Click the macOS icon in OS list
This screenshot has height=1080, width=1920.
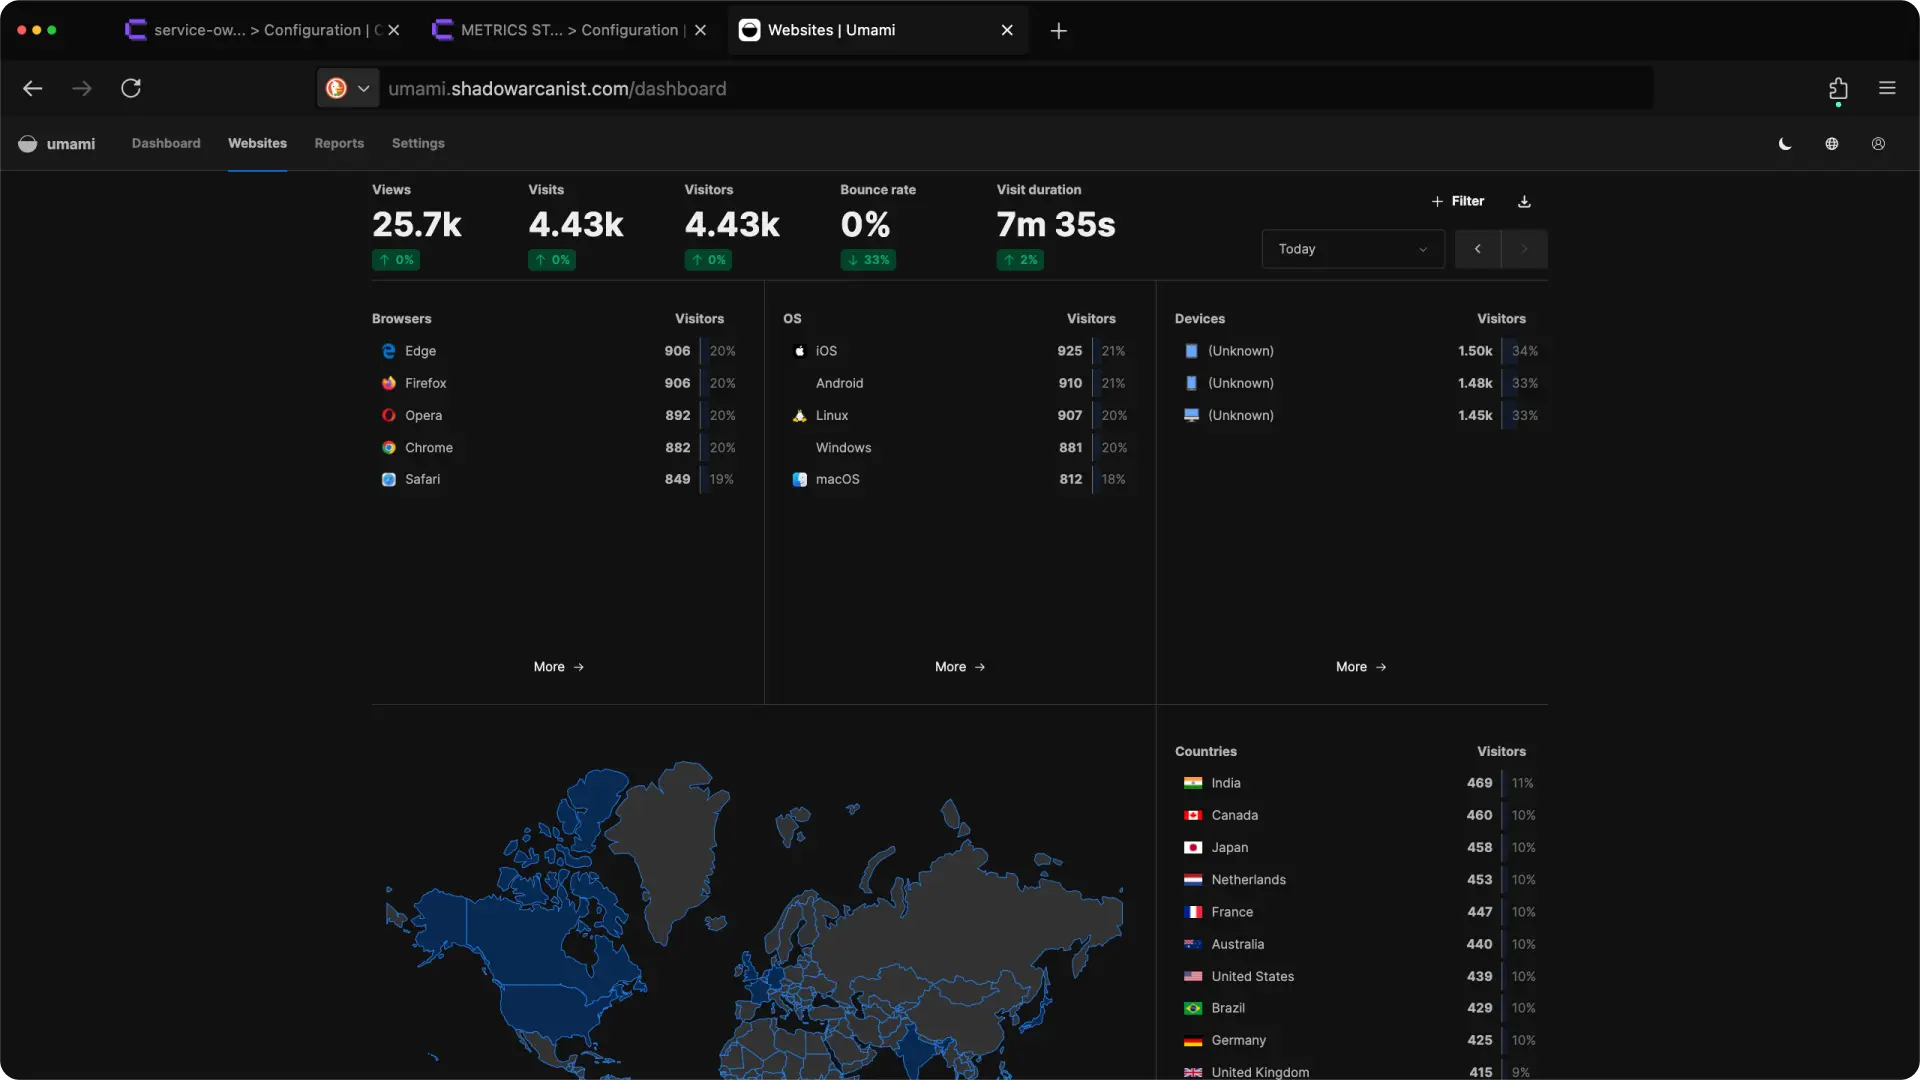[800, 479]
